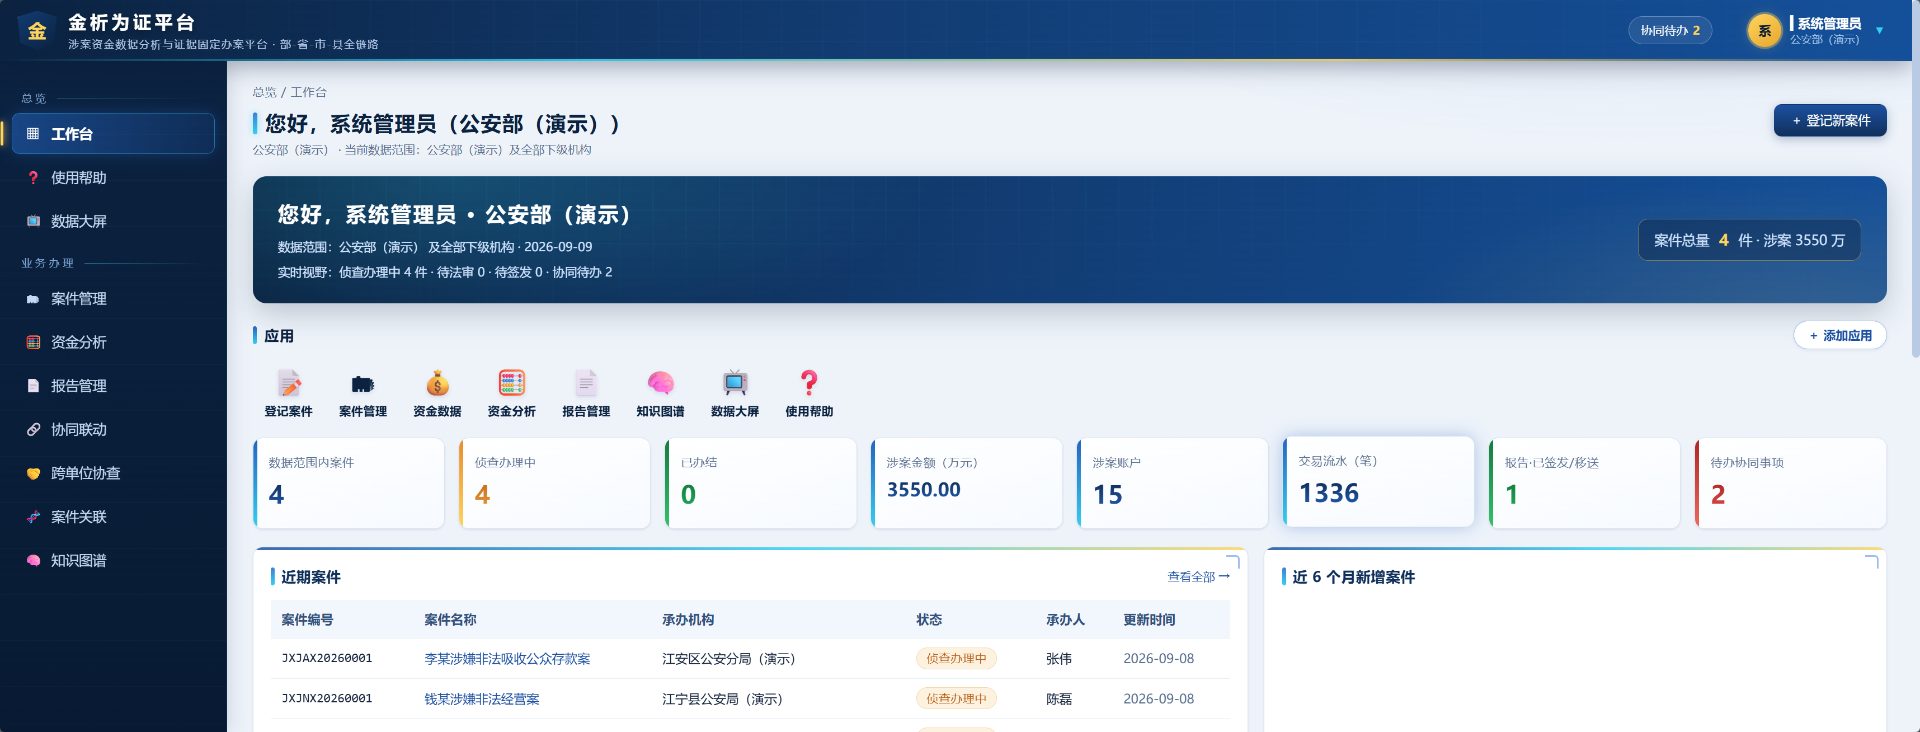This screenshot has height=732, width=1920.
Task: Follow the 查看全部 link
Action: coord(1198,577)
